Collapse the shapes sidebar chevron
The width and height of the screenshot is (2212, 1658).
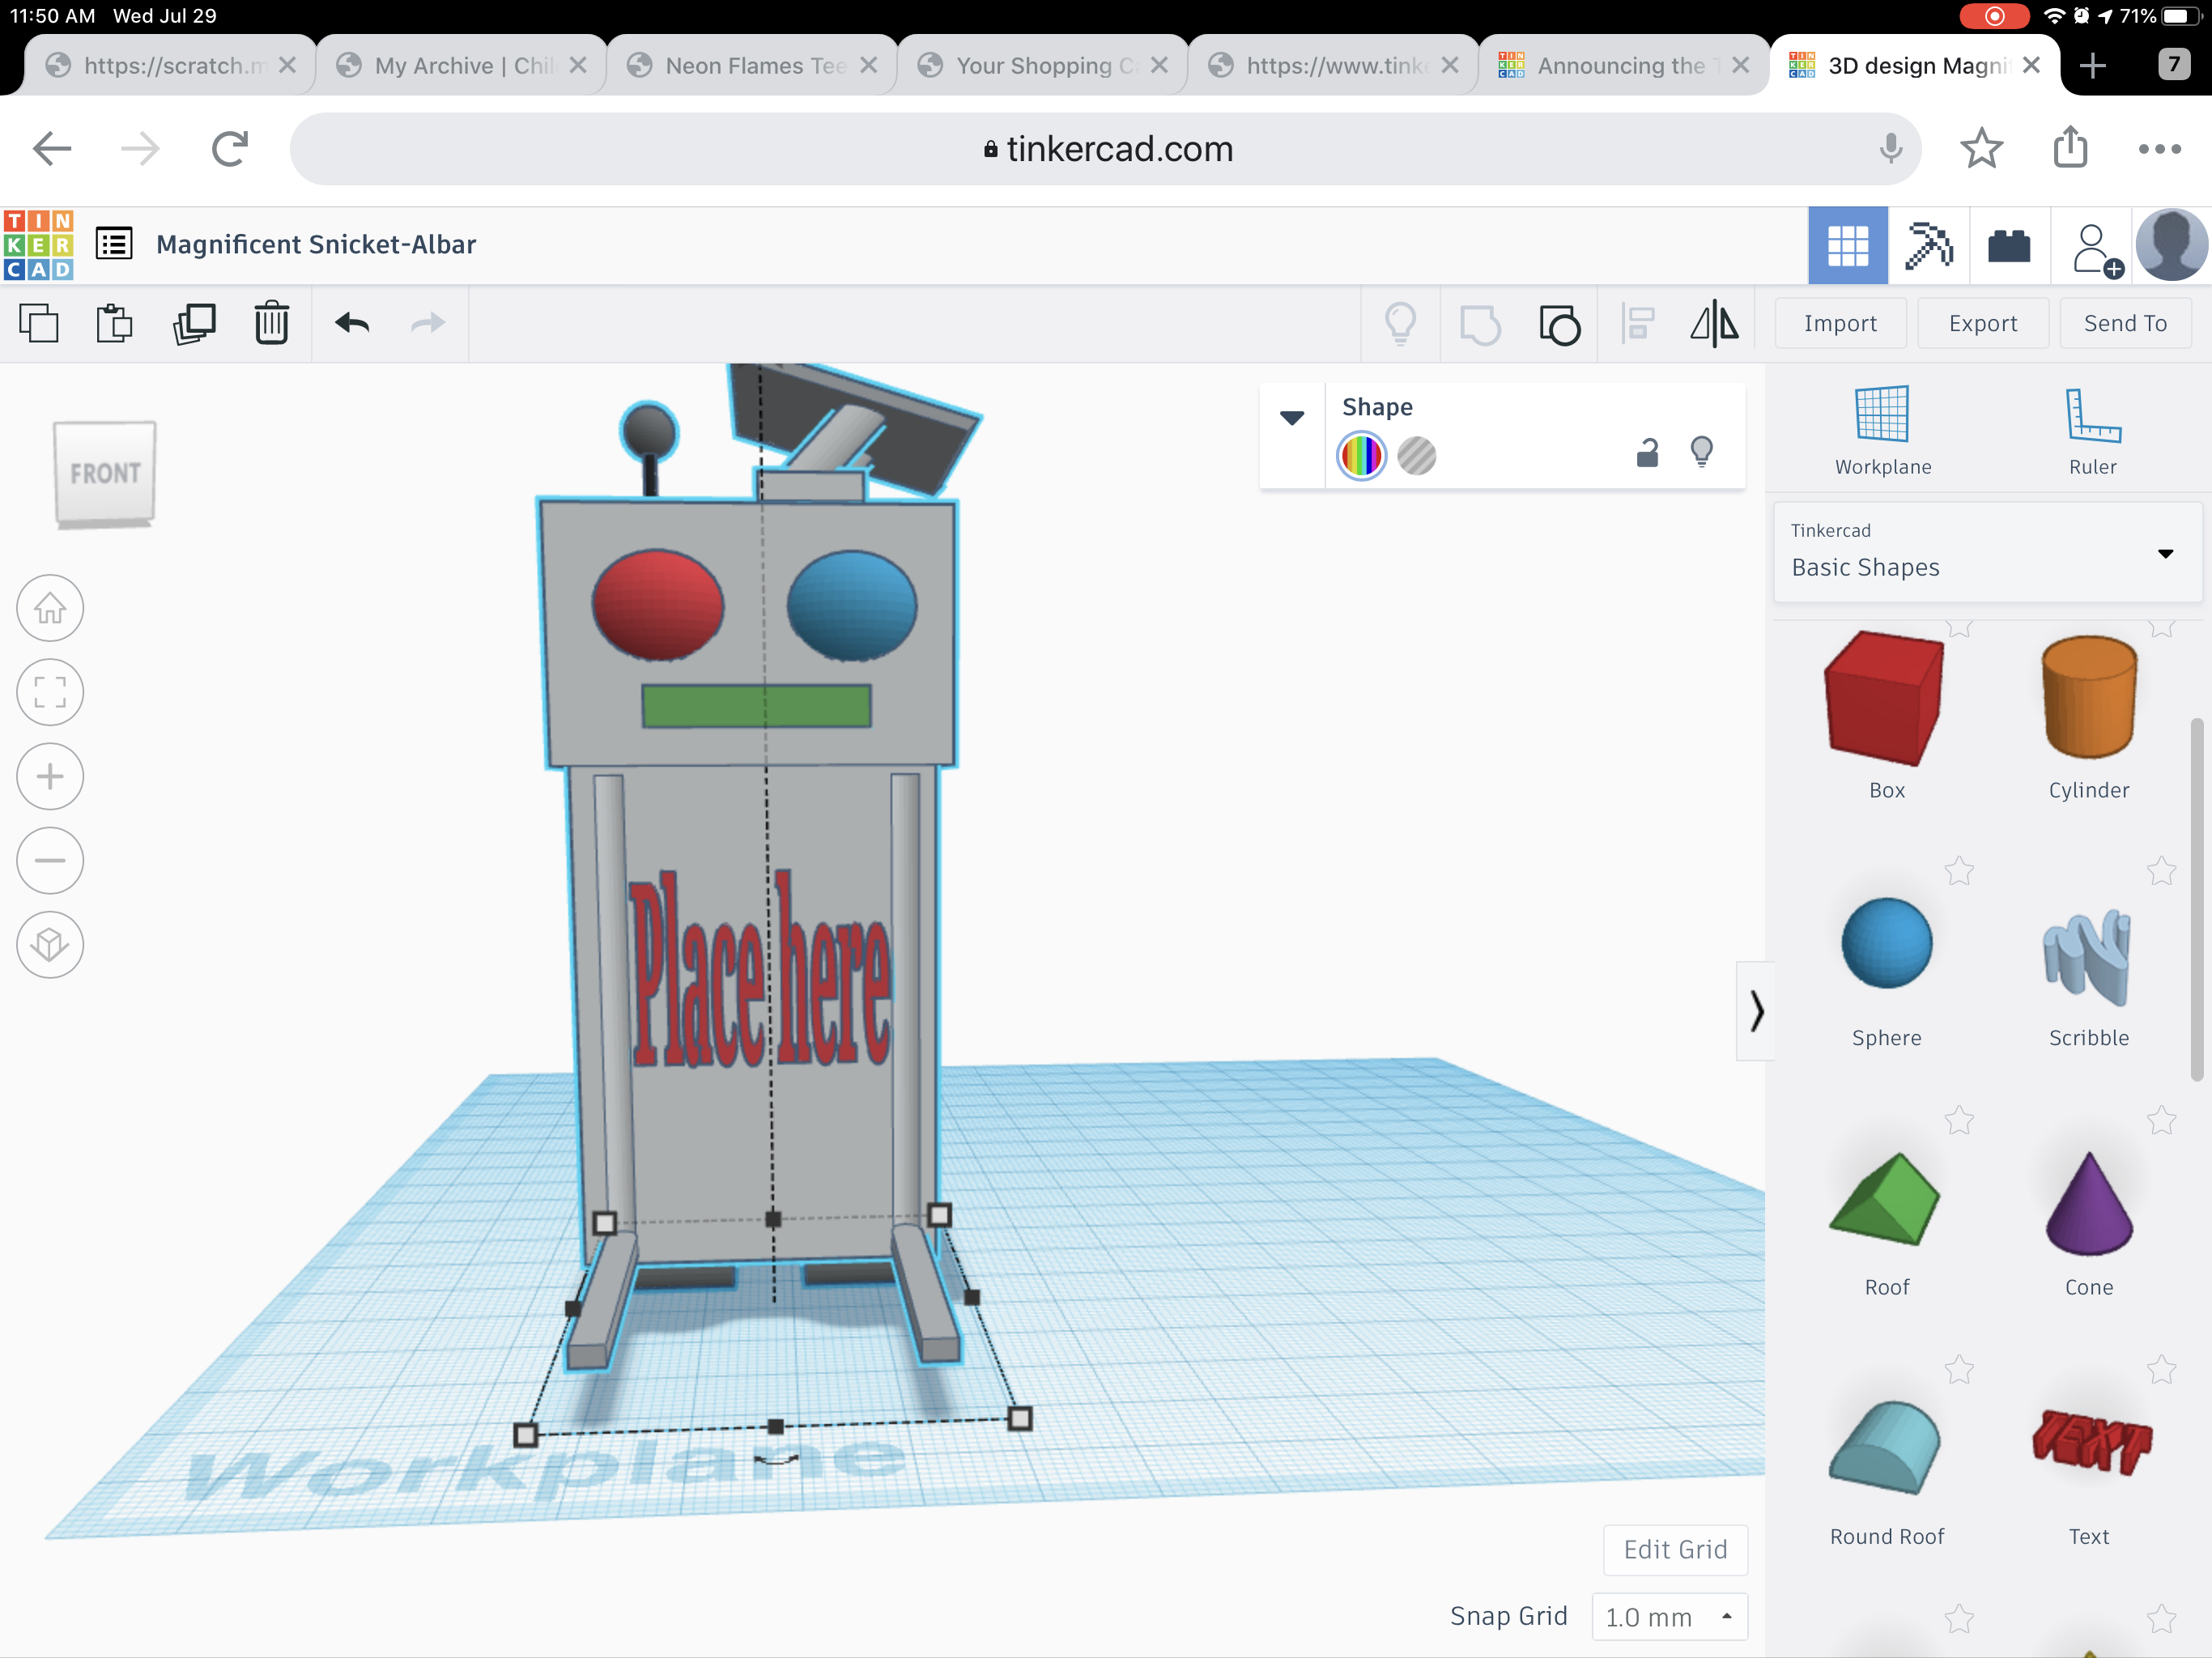[1756, 1011]
